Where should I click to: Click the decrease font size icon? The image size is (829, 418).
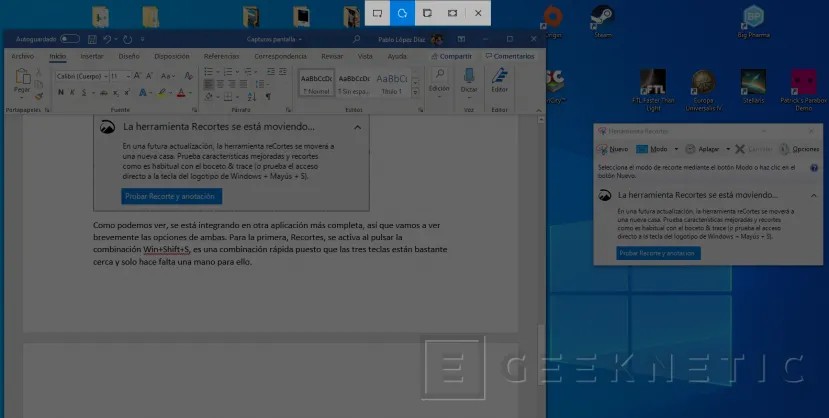(150, 76)
